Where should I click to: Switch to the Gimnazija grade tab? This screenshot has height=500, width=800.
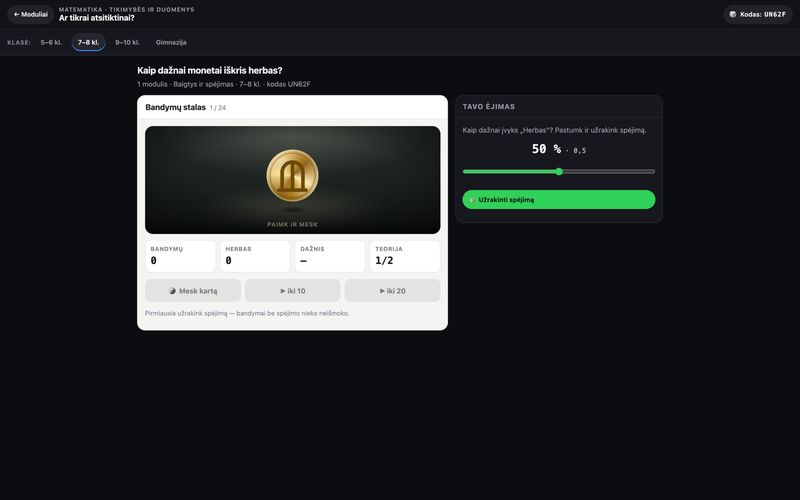(x=171, y=42)
